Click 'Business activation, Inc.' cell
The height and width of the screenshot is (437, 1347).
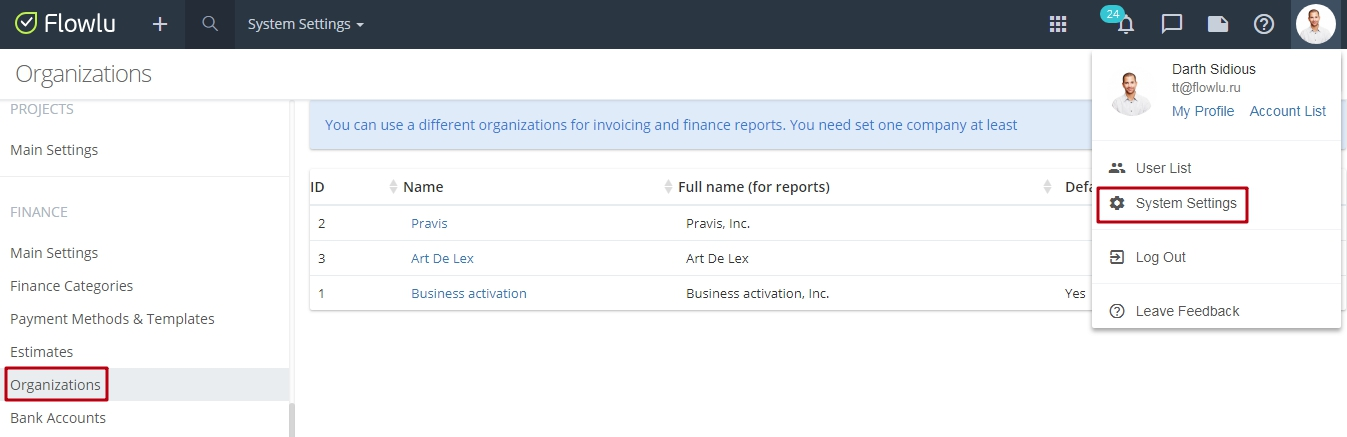point(758,293)
